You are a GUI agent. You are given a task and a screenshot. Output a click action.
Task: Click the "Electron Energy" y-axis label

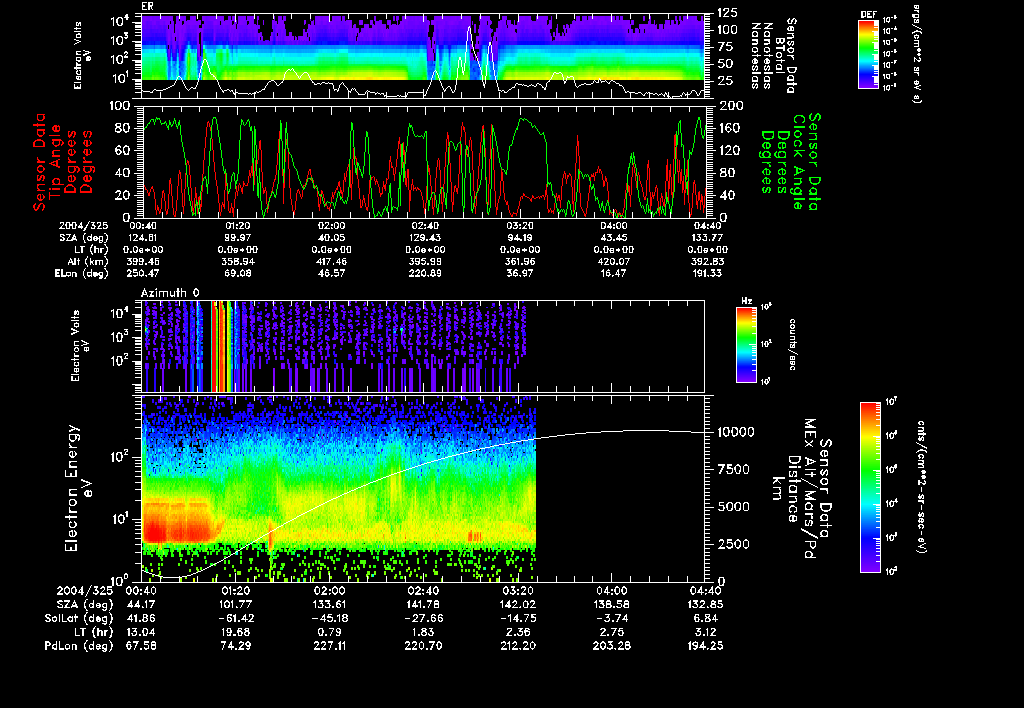pos(72,488)
